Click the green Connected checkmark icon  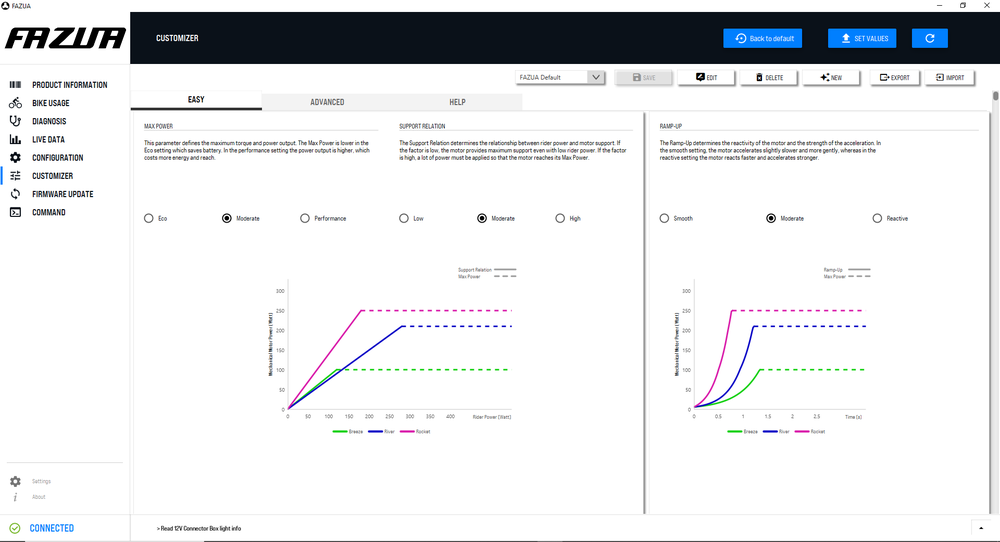click(15, 528)
